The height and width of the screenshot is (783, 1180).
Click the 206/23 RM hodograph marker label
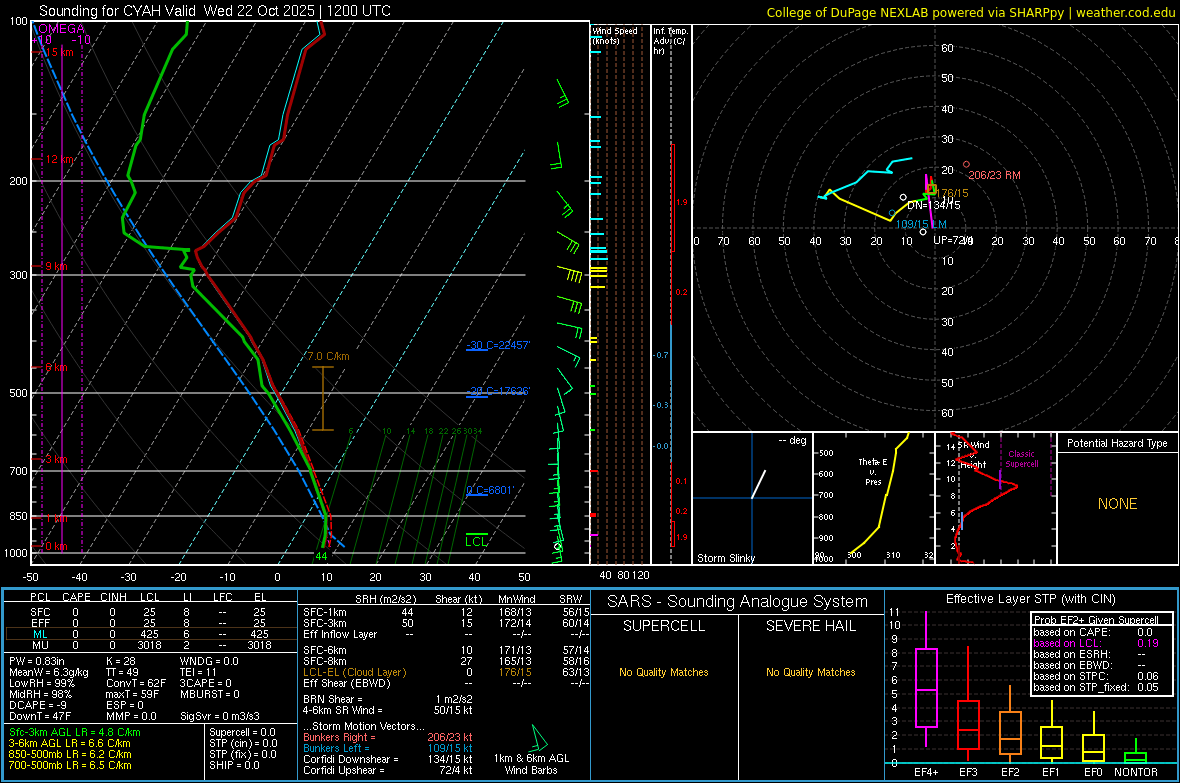(x=994, y=175)
